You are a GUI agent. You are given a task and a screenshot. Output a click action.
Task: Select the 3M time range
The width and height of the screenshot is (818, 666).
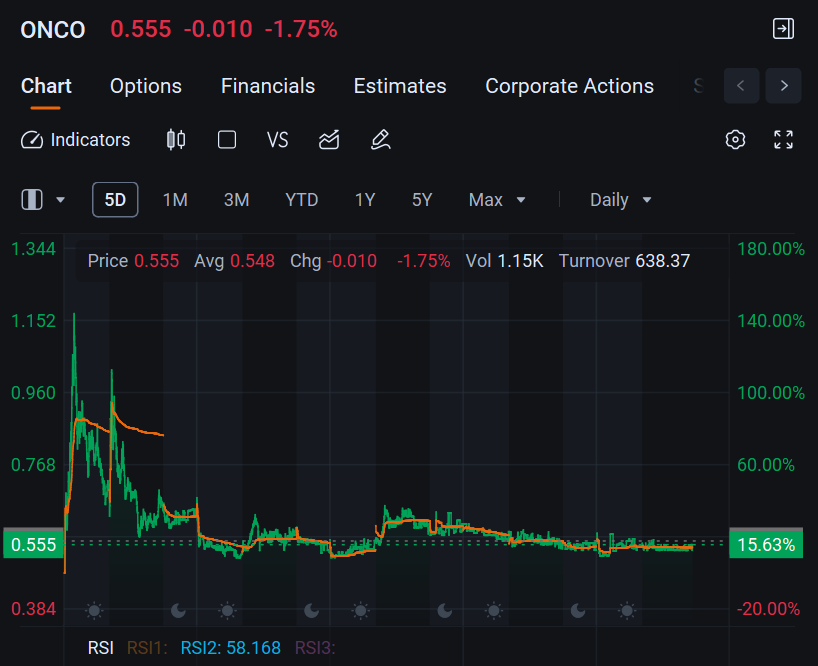click(x=236, y=200)
